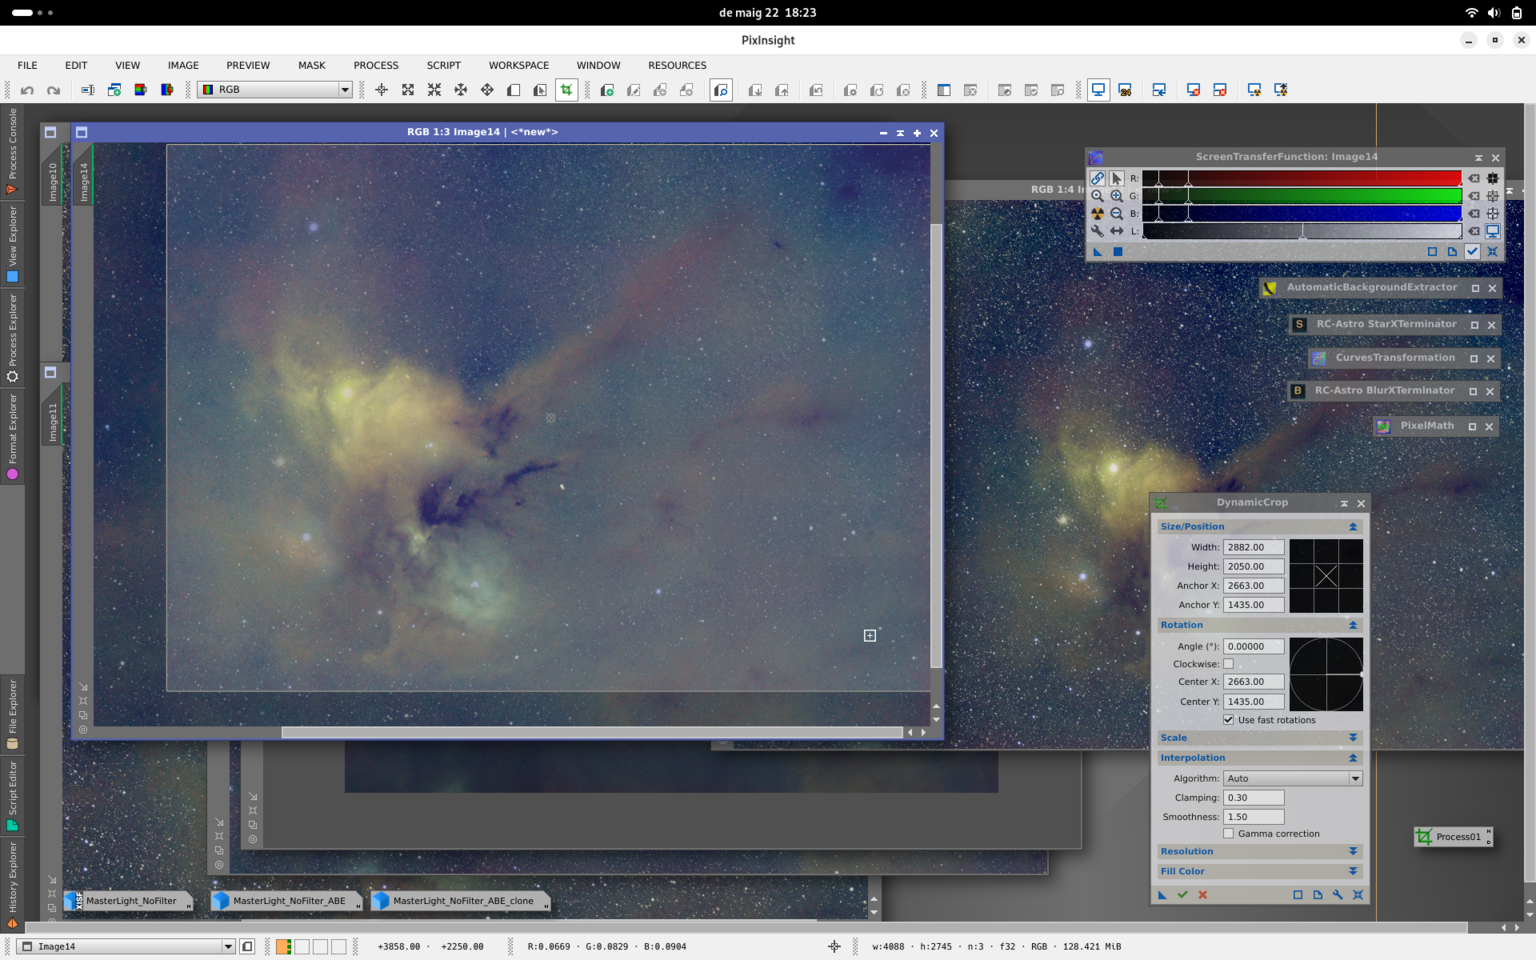Select the STF edit mode arrow pointer
This screenshot has height=960, width=1536.
(x=1116, y=178)
